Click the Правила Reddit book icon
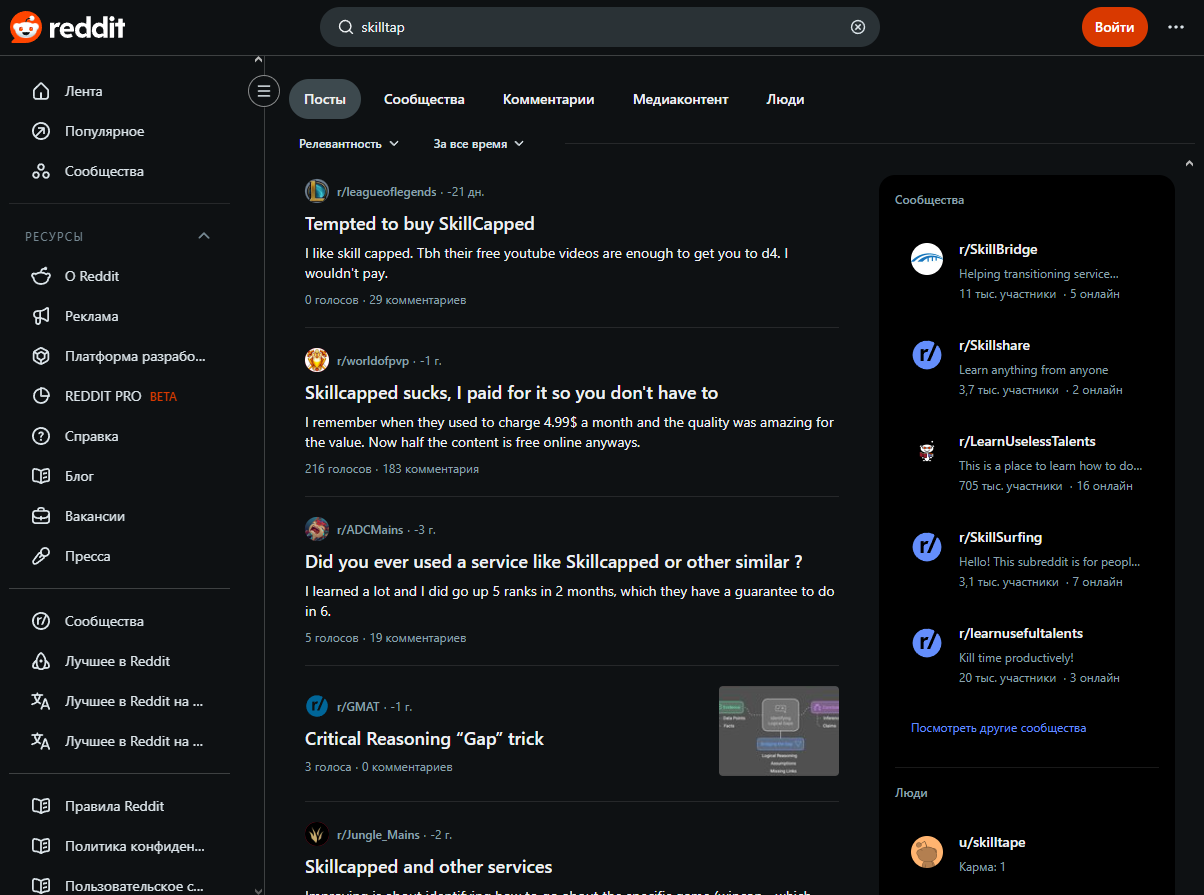Screen dimensions: 1204x895 (41, 806)
